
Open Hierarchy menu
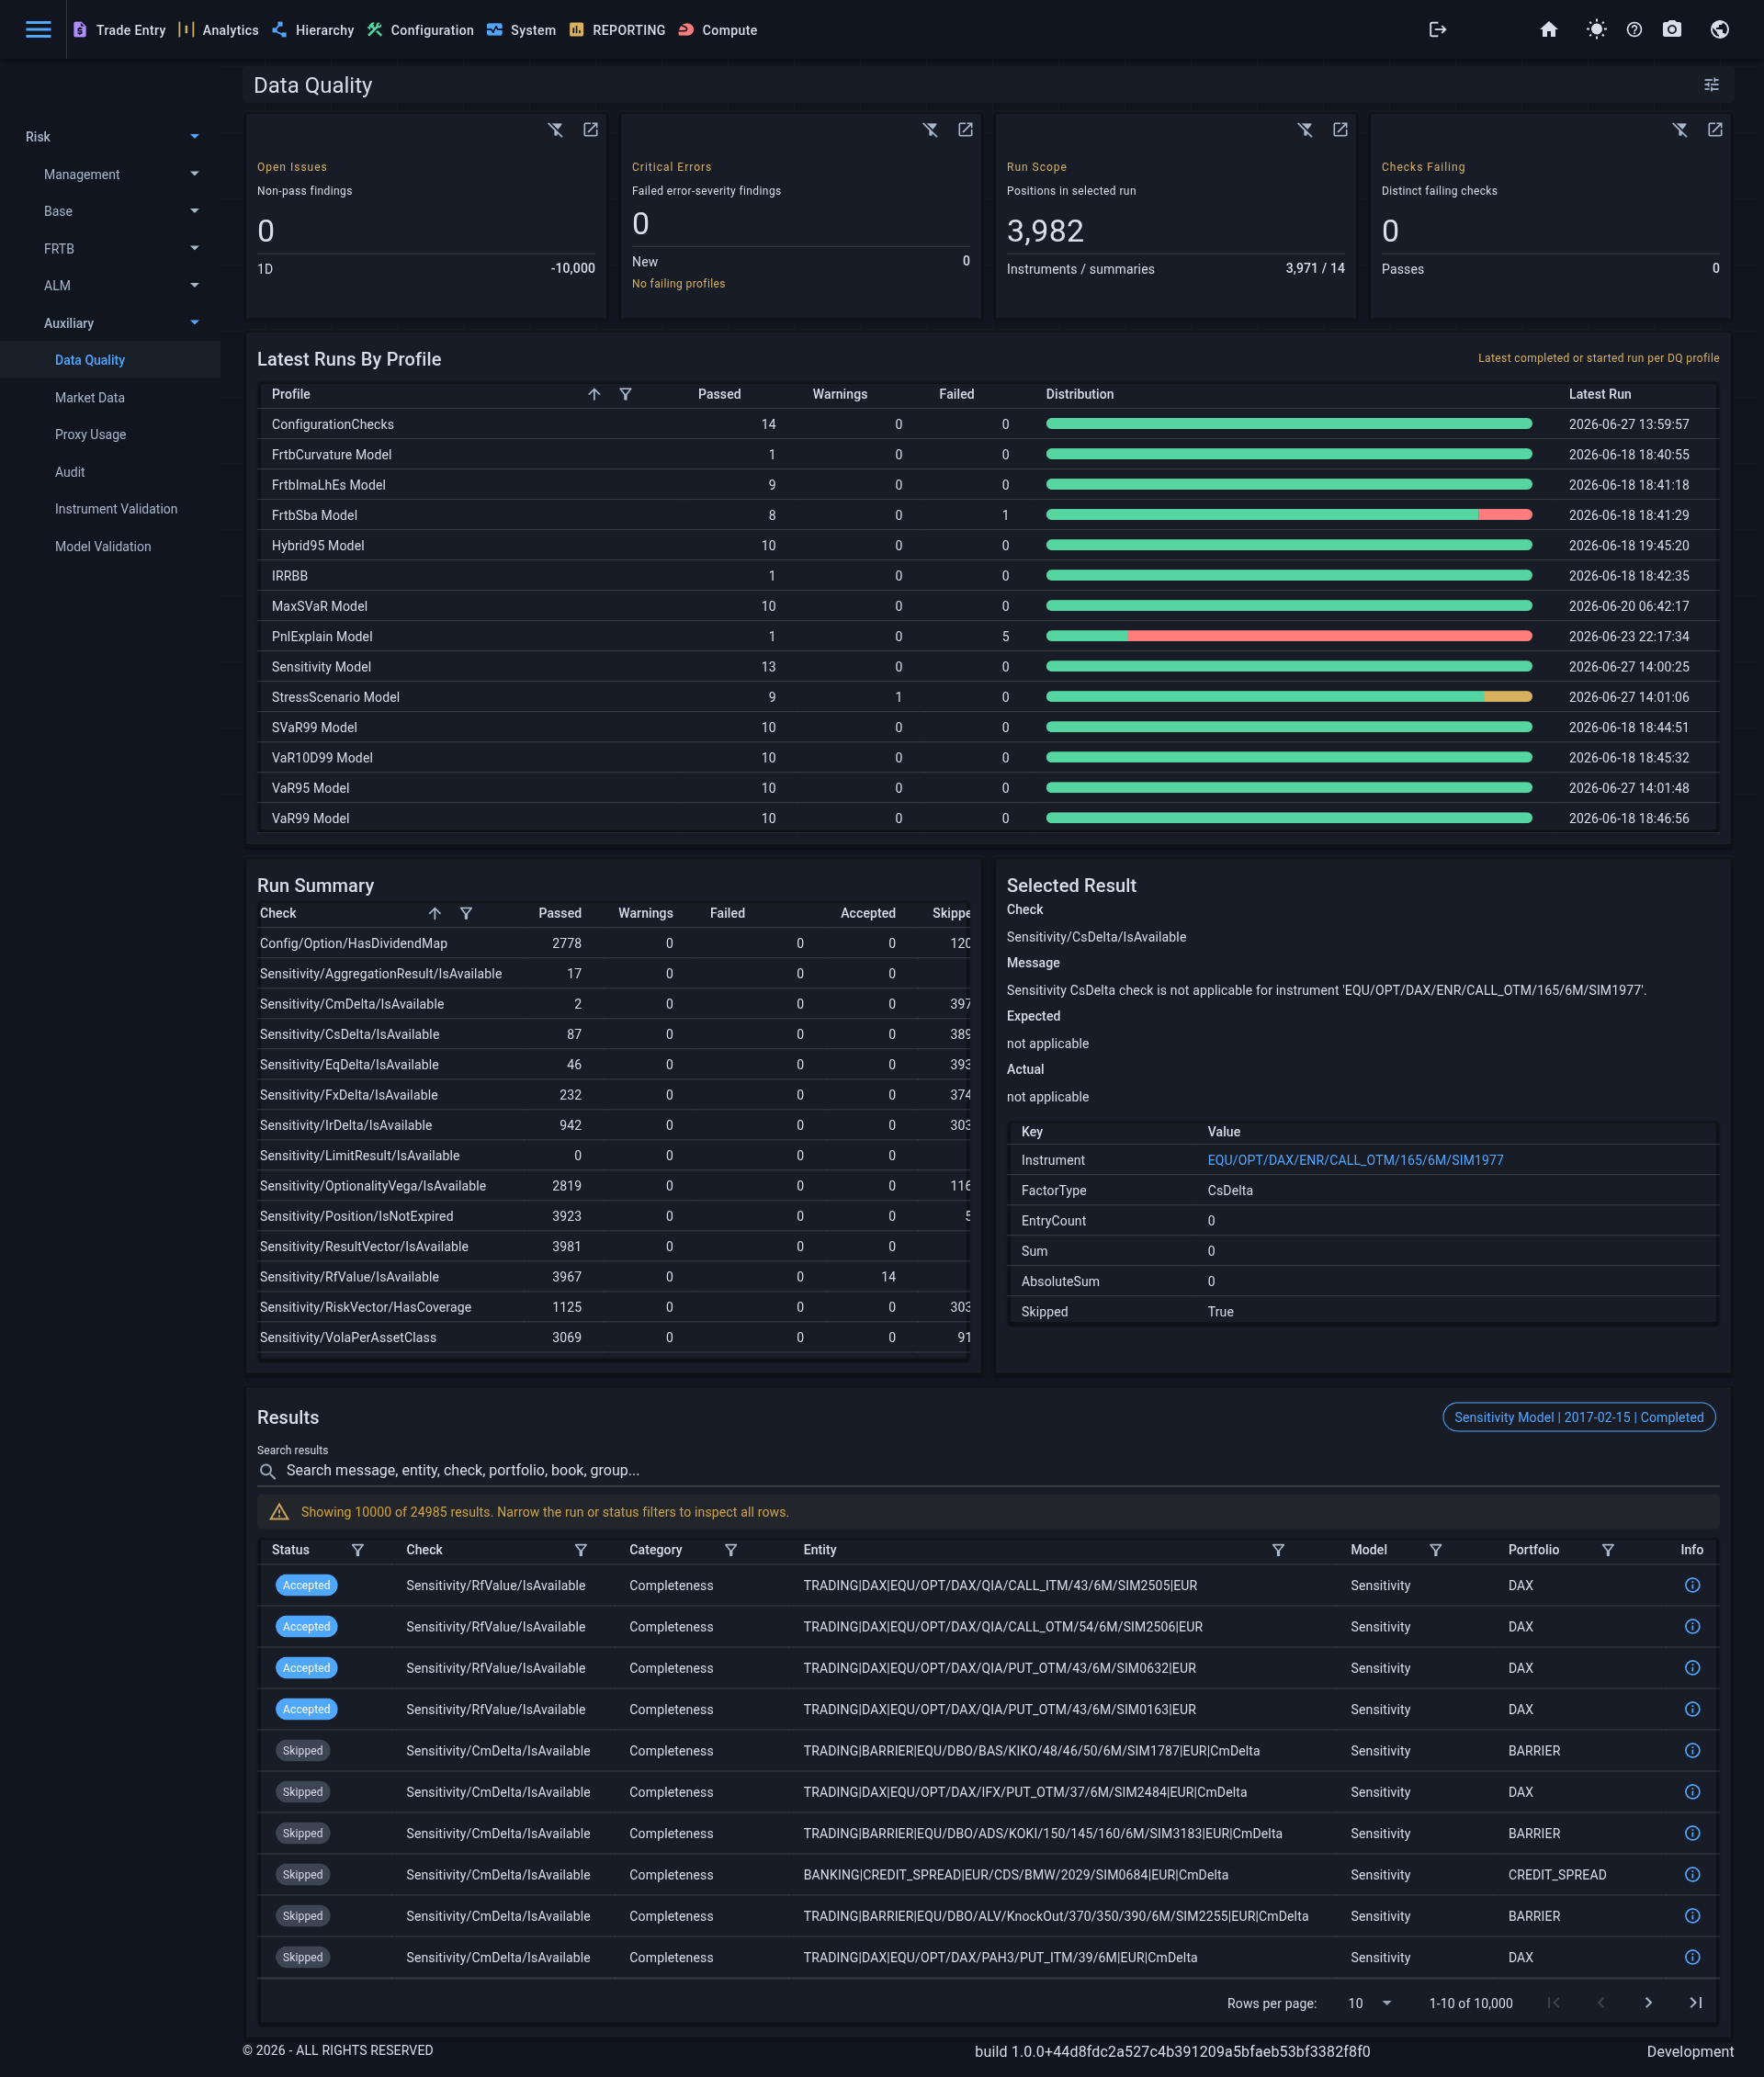pos(313,30)
